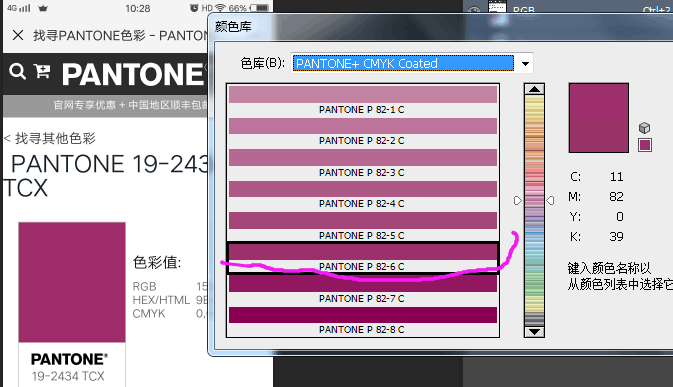Click the left slider triangle beside color strip
This screenshot has height=387, width=673.
tap(518, 200)
